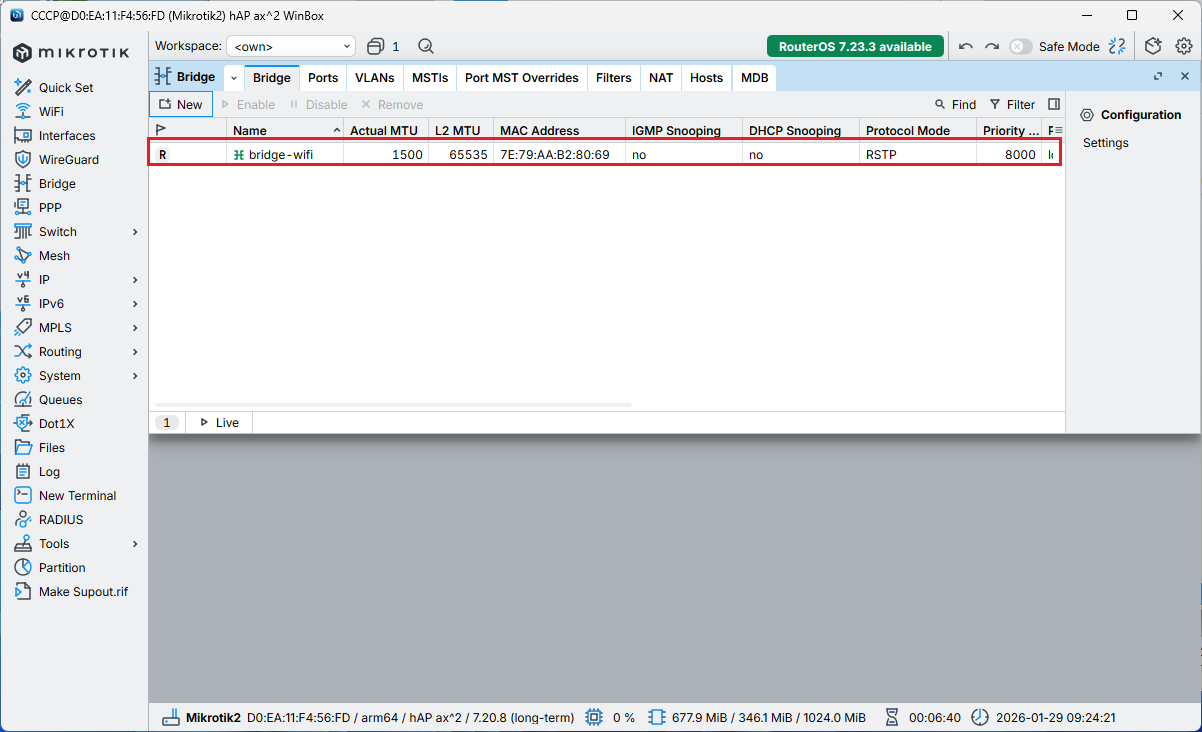Click the magnifier search icon beside Workspace
Screen dimensions: 1202x732
pyautogui.click(x=425, y=46)
